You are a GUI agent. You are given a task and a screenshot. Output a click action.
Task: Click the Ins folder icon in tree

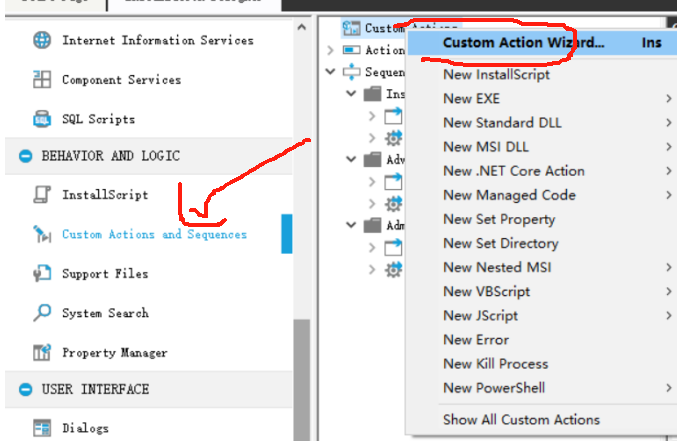coord(372,94)
